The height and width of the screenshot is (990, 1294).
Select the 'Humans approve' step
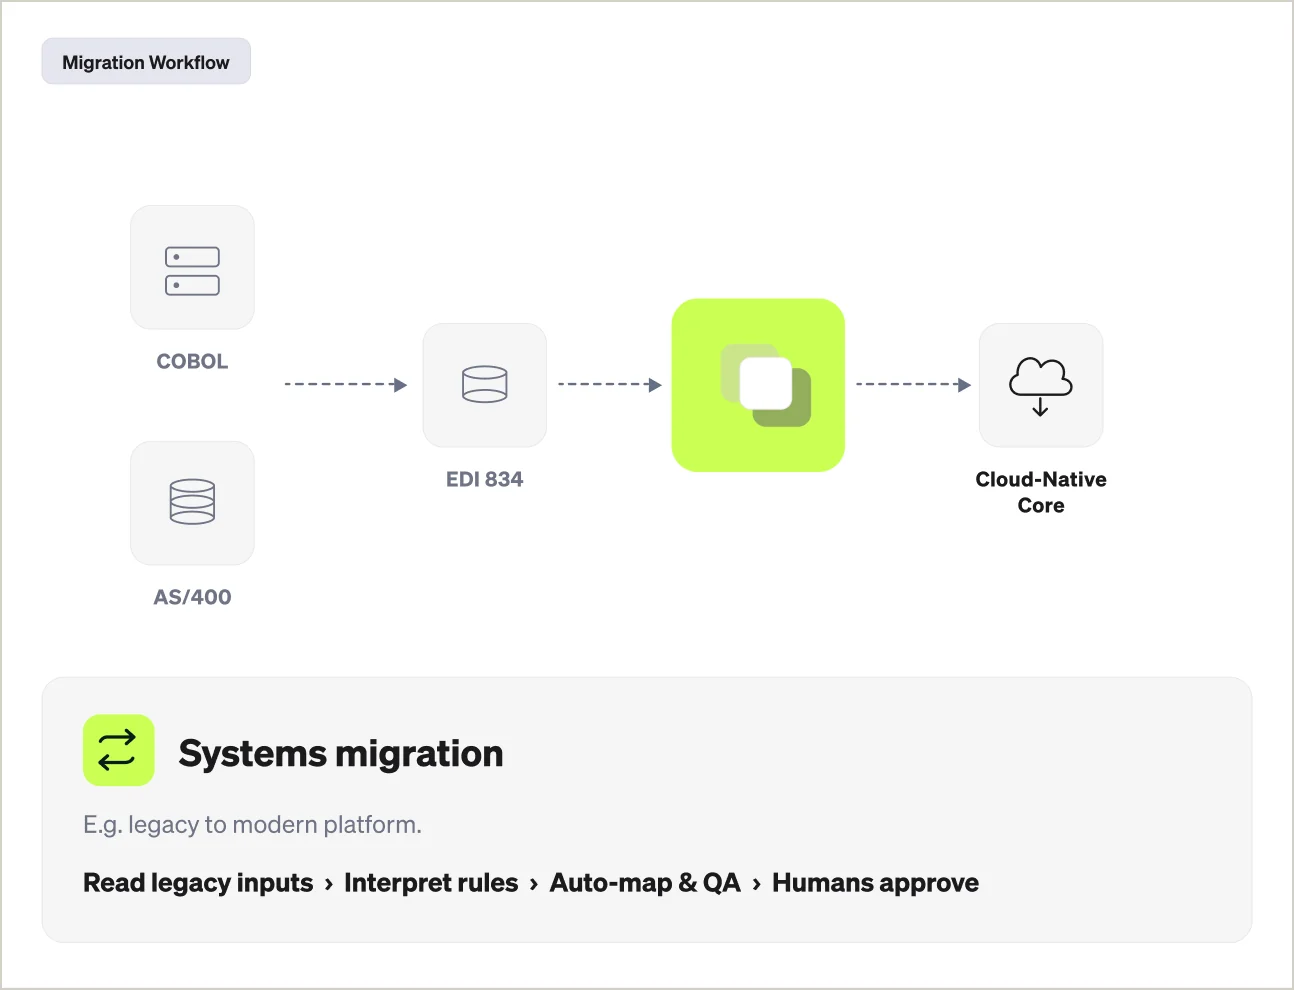tap(875, 883)
